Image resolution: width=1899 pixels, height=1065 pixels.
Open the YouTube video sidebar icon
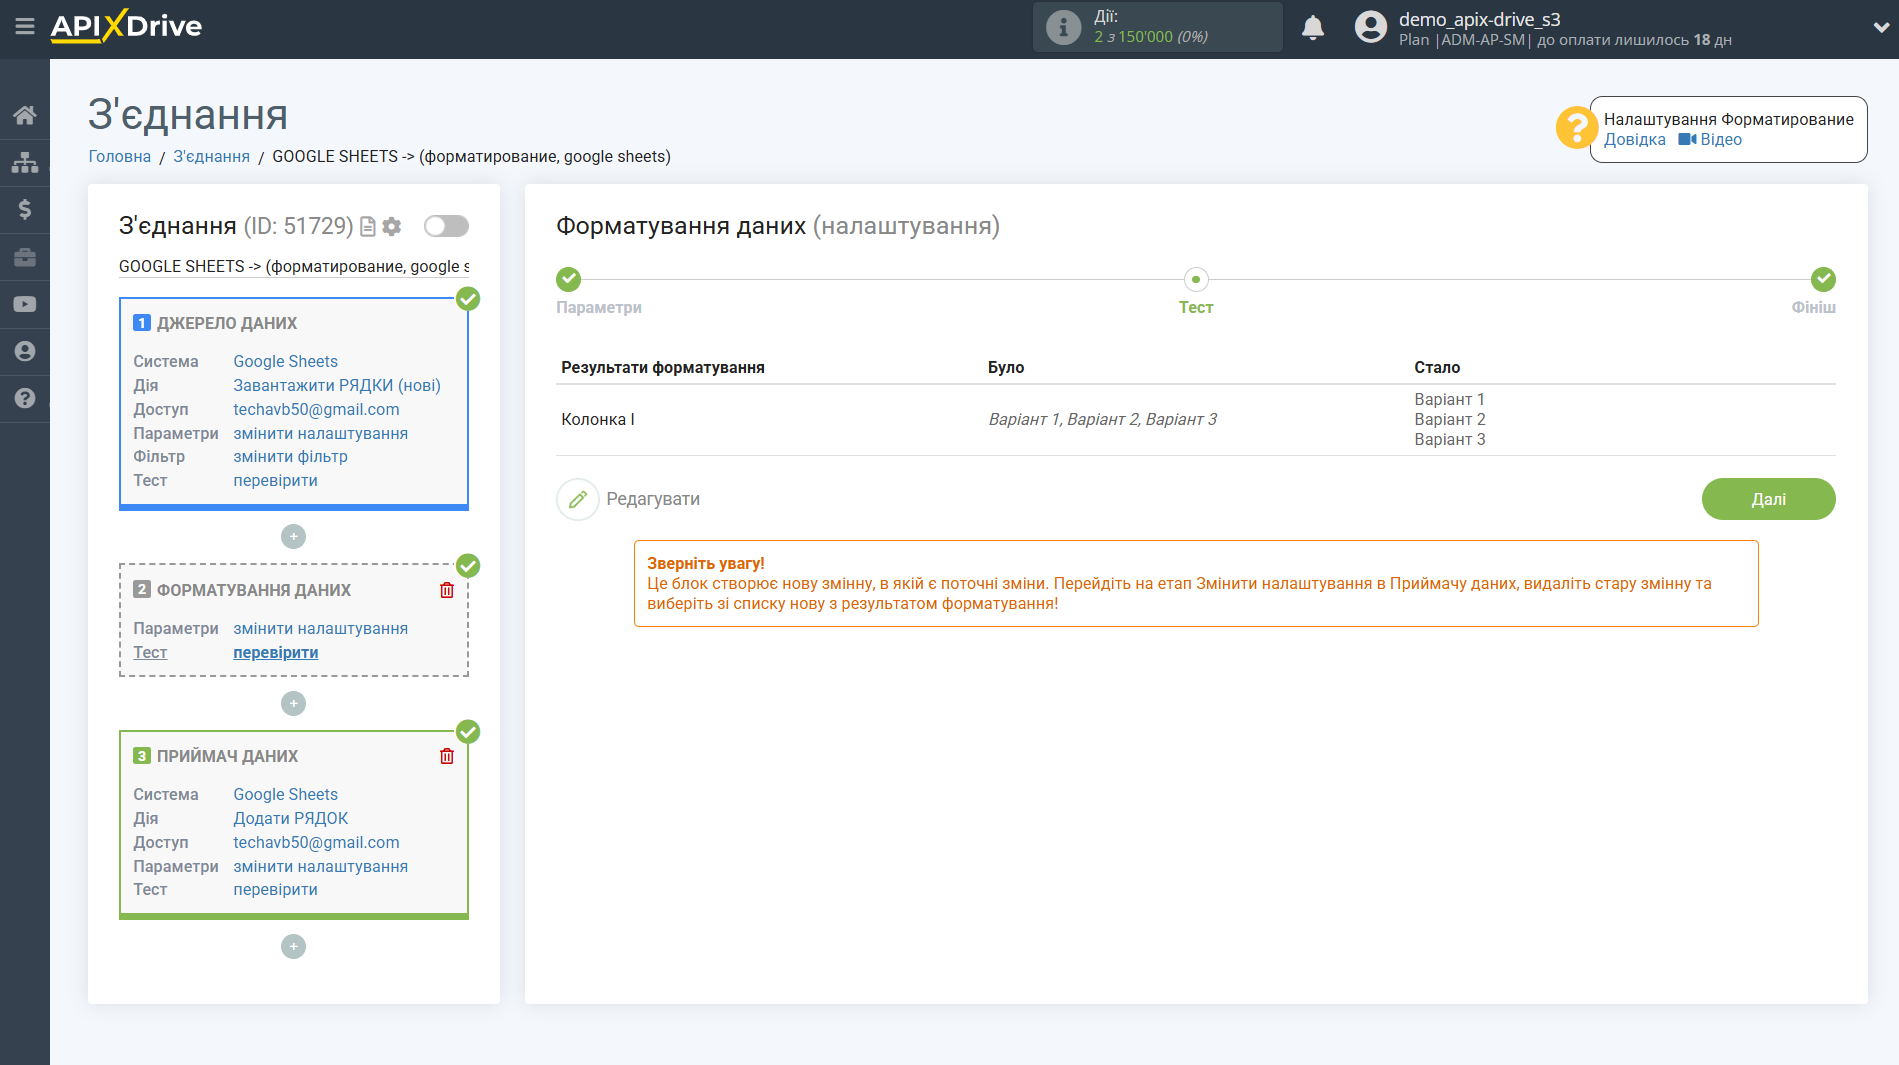pos(25,304)
